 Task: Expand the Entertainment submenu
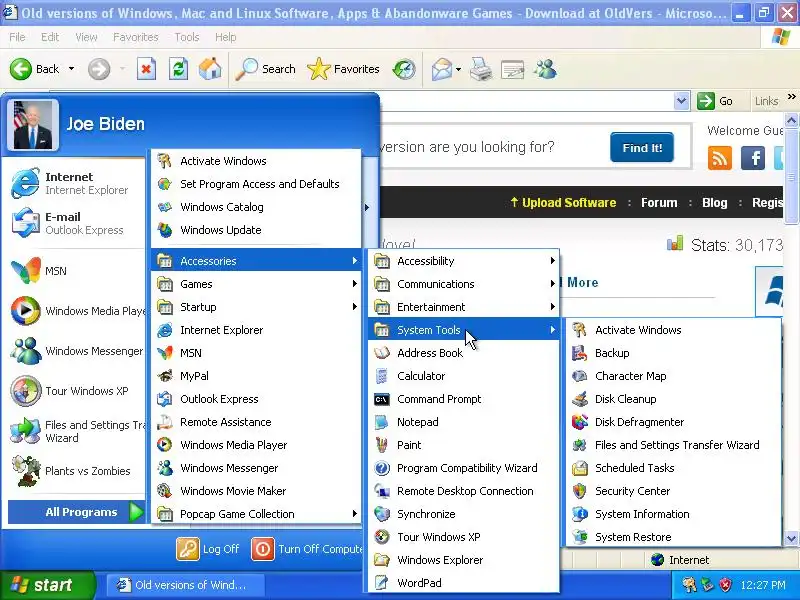pyautogui.click(x=463, y=307)
